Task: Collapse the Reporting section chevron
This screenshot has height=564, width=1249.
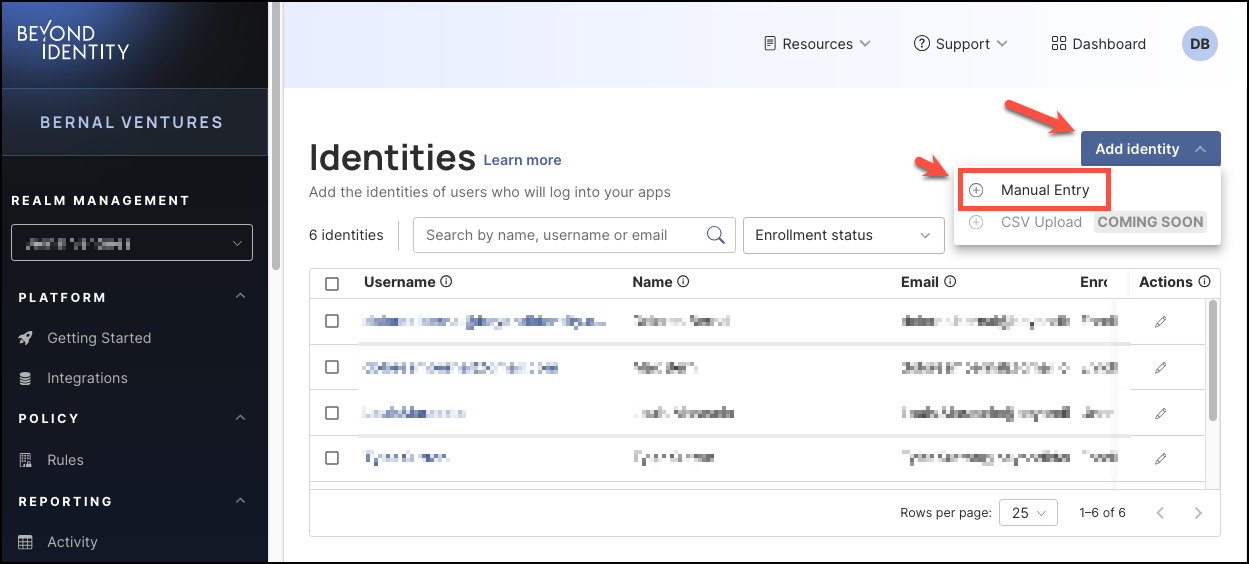Action: [x=240, y=501]
